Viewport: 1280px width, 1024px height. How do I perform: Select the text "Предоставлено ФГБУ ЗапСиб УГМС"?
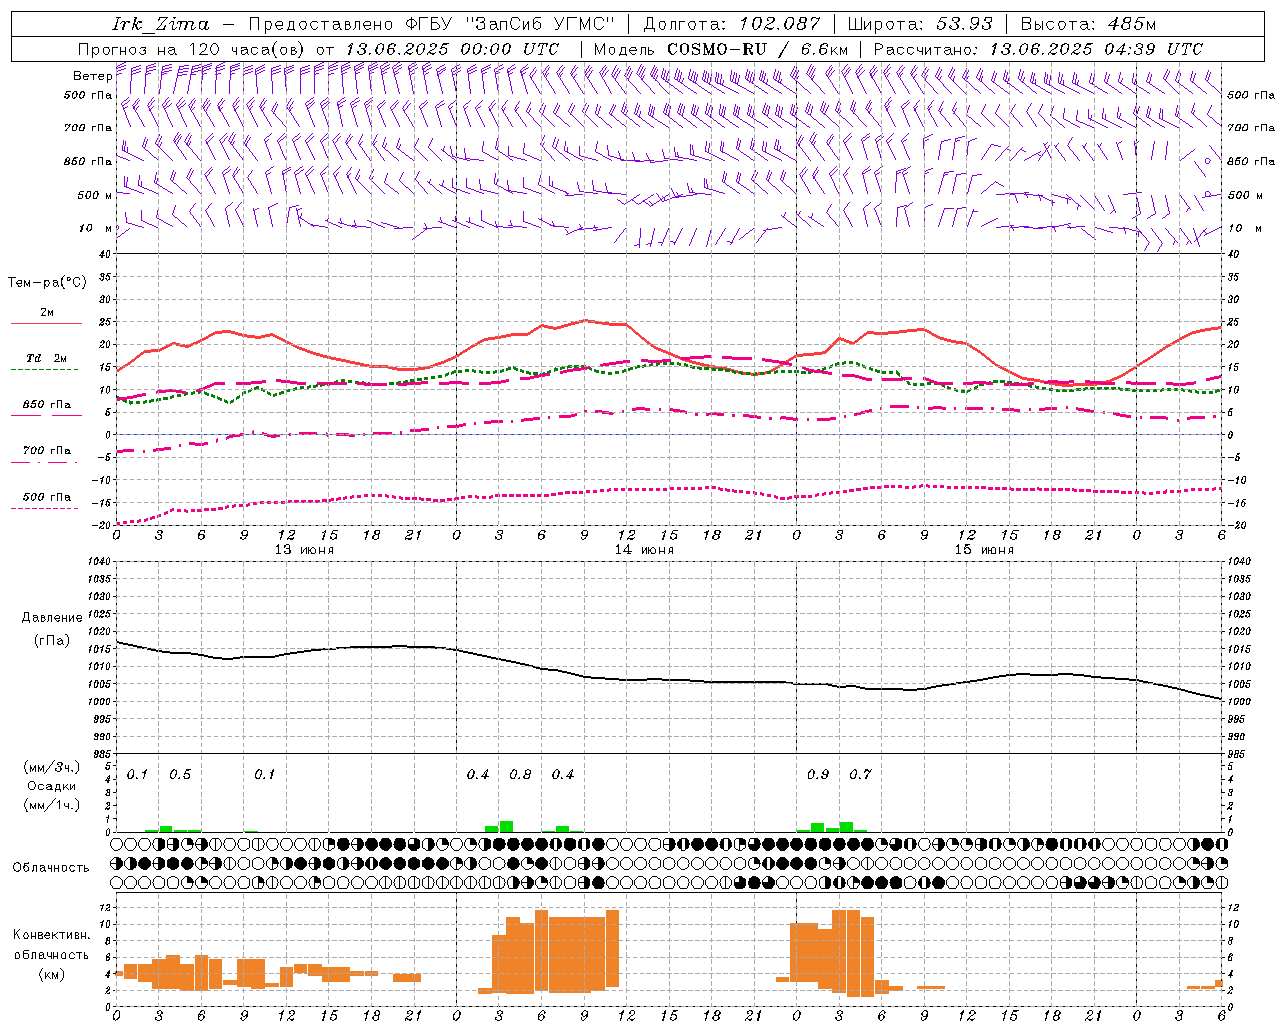[431, 24]
